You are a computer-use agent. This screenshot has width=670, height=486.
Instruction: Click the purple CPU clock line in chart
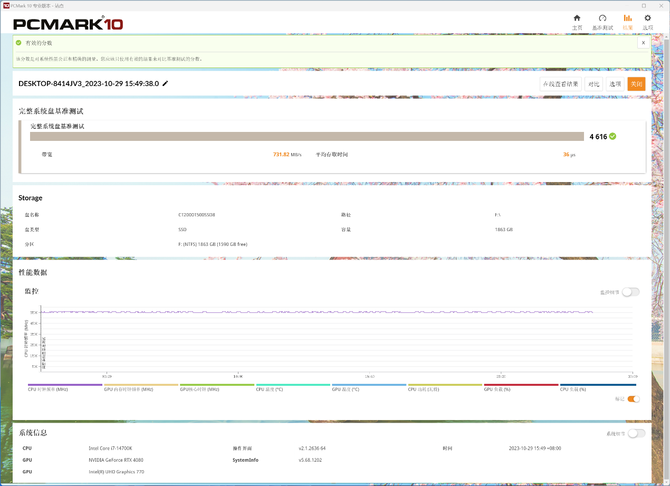(316, 312)
